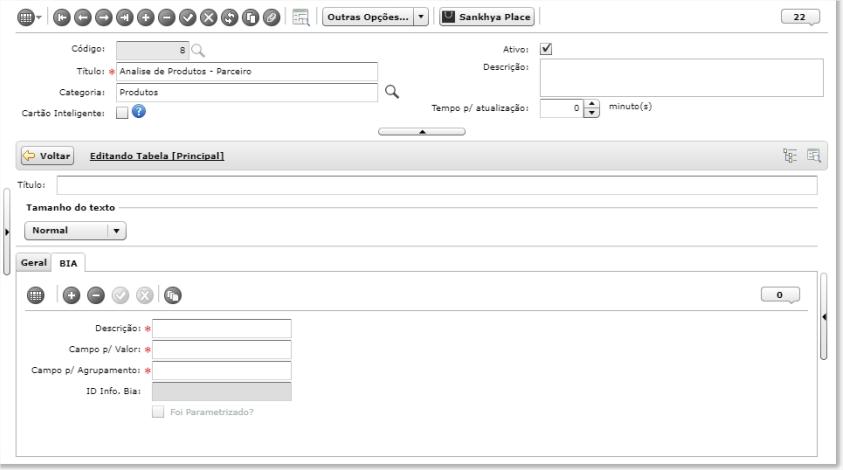Viewport: 843px width, 470px height.
Task: Open table preview icon in Editando Tabela bar
Action: point(813,156)
